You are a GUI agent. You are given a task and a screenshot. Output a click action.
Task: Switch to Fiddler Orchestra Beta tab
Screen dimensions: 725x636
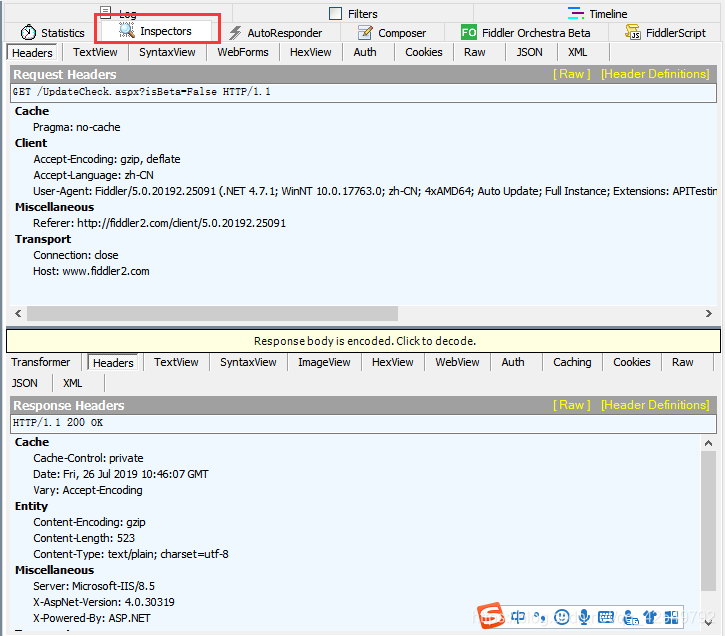pos(526,33)
